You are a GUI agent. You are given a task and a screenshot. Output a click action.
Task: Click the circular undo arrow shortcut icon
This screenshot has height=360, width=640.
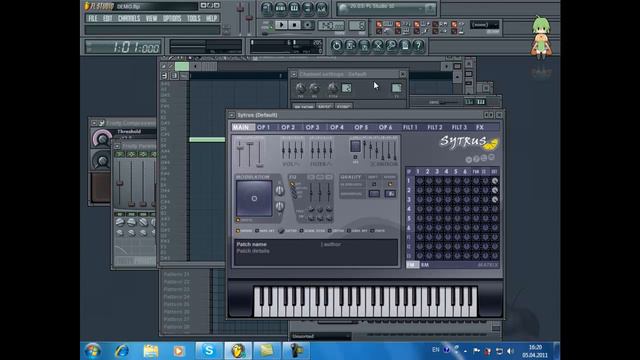pos(336,45)
